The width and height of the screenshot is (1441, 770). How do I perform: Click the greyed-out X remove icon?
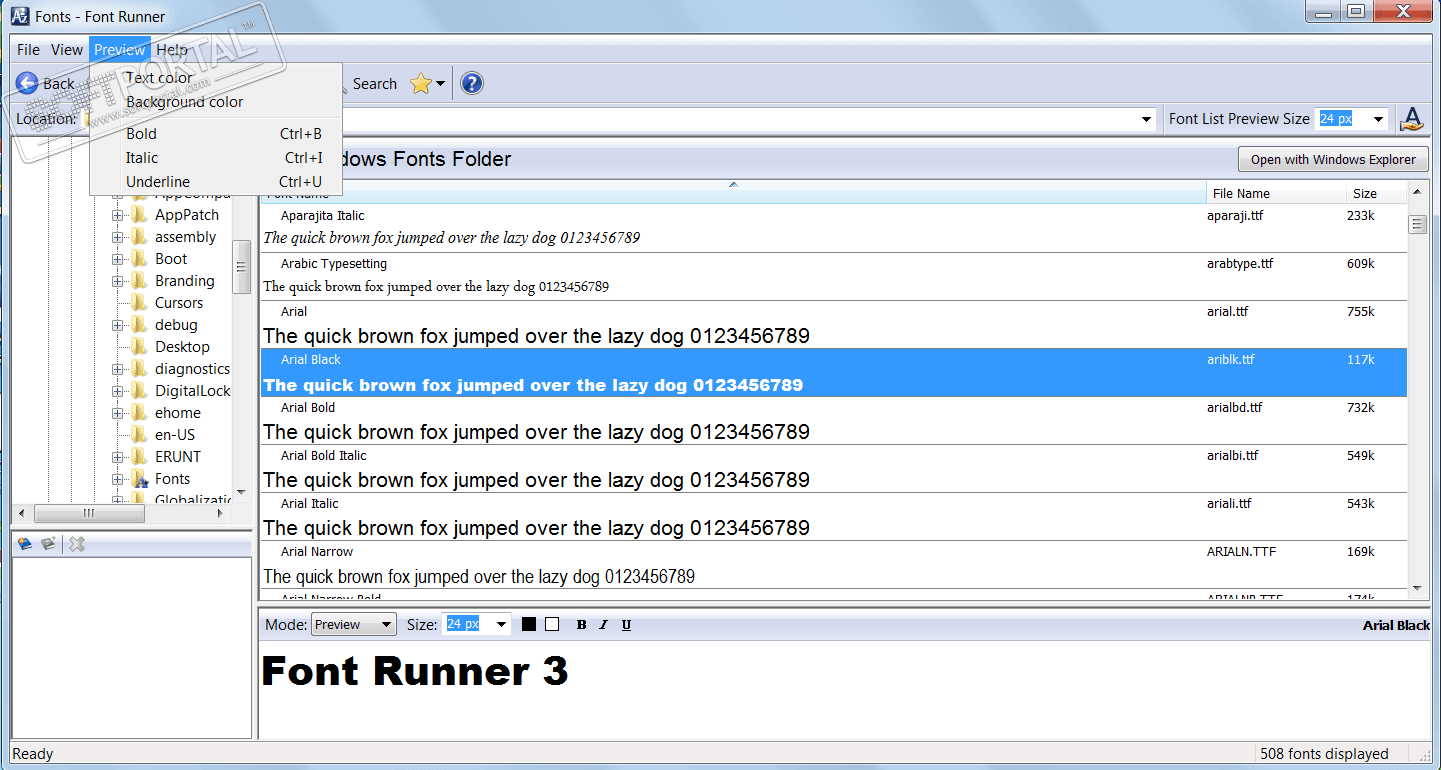coord(77,544)
